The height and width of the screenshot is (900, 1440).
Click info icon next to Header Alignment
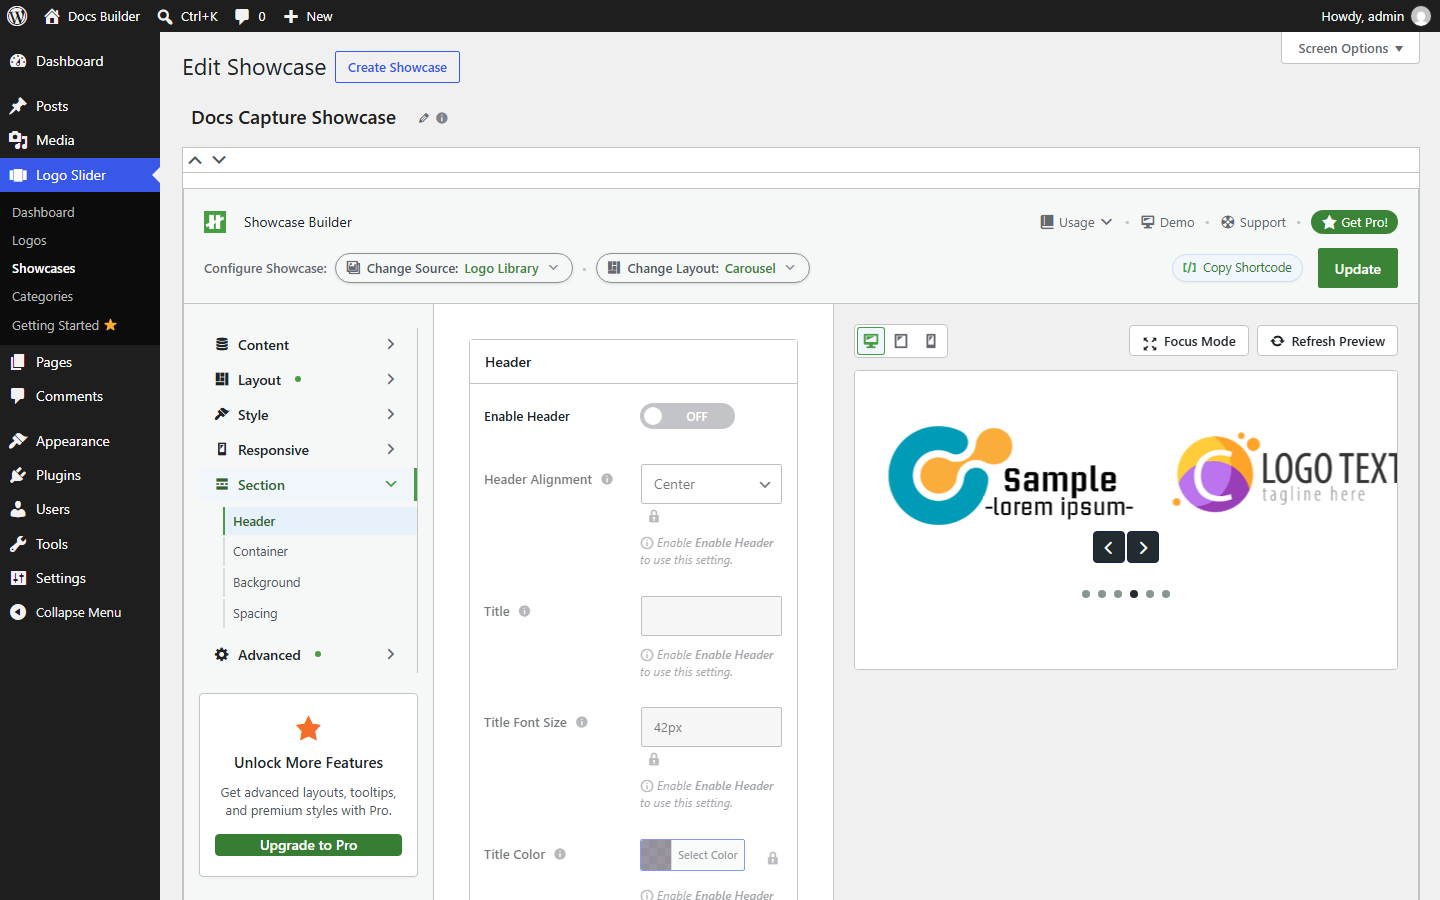tap(607, 479)
